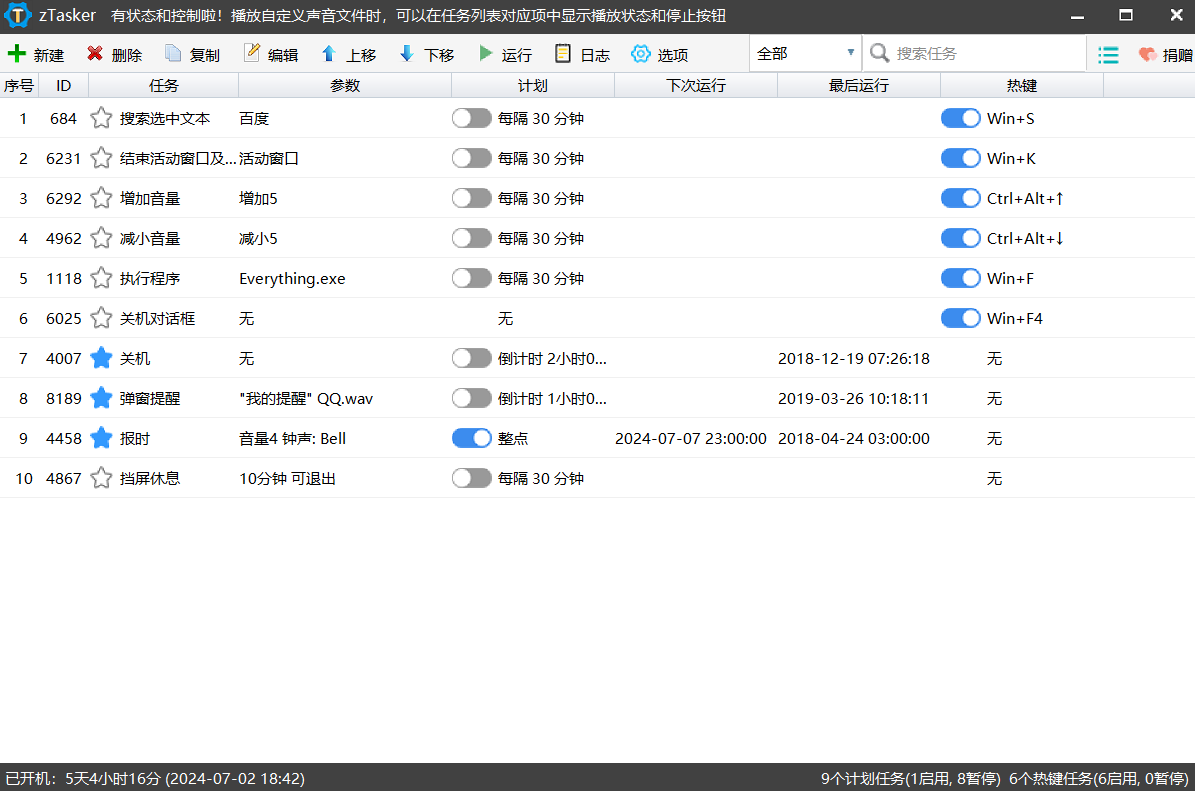Screen dimensions: 1195x791
Task: Select 2018-12-19 07:26:18 last-run cell
Action: click(854, 358)
